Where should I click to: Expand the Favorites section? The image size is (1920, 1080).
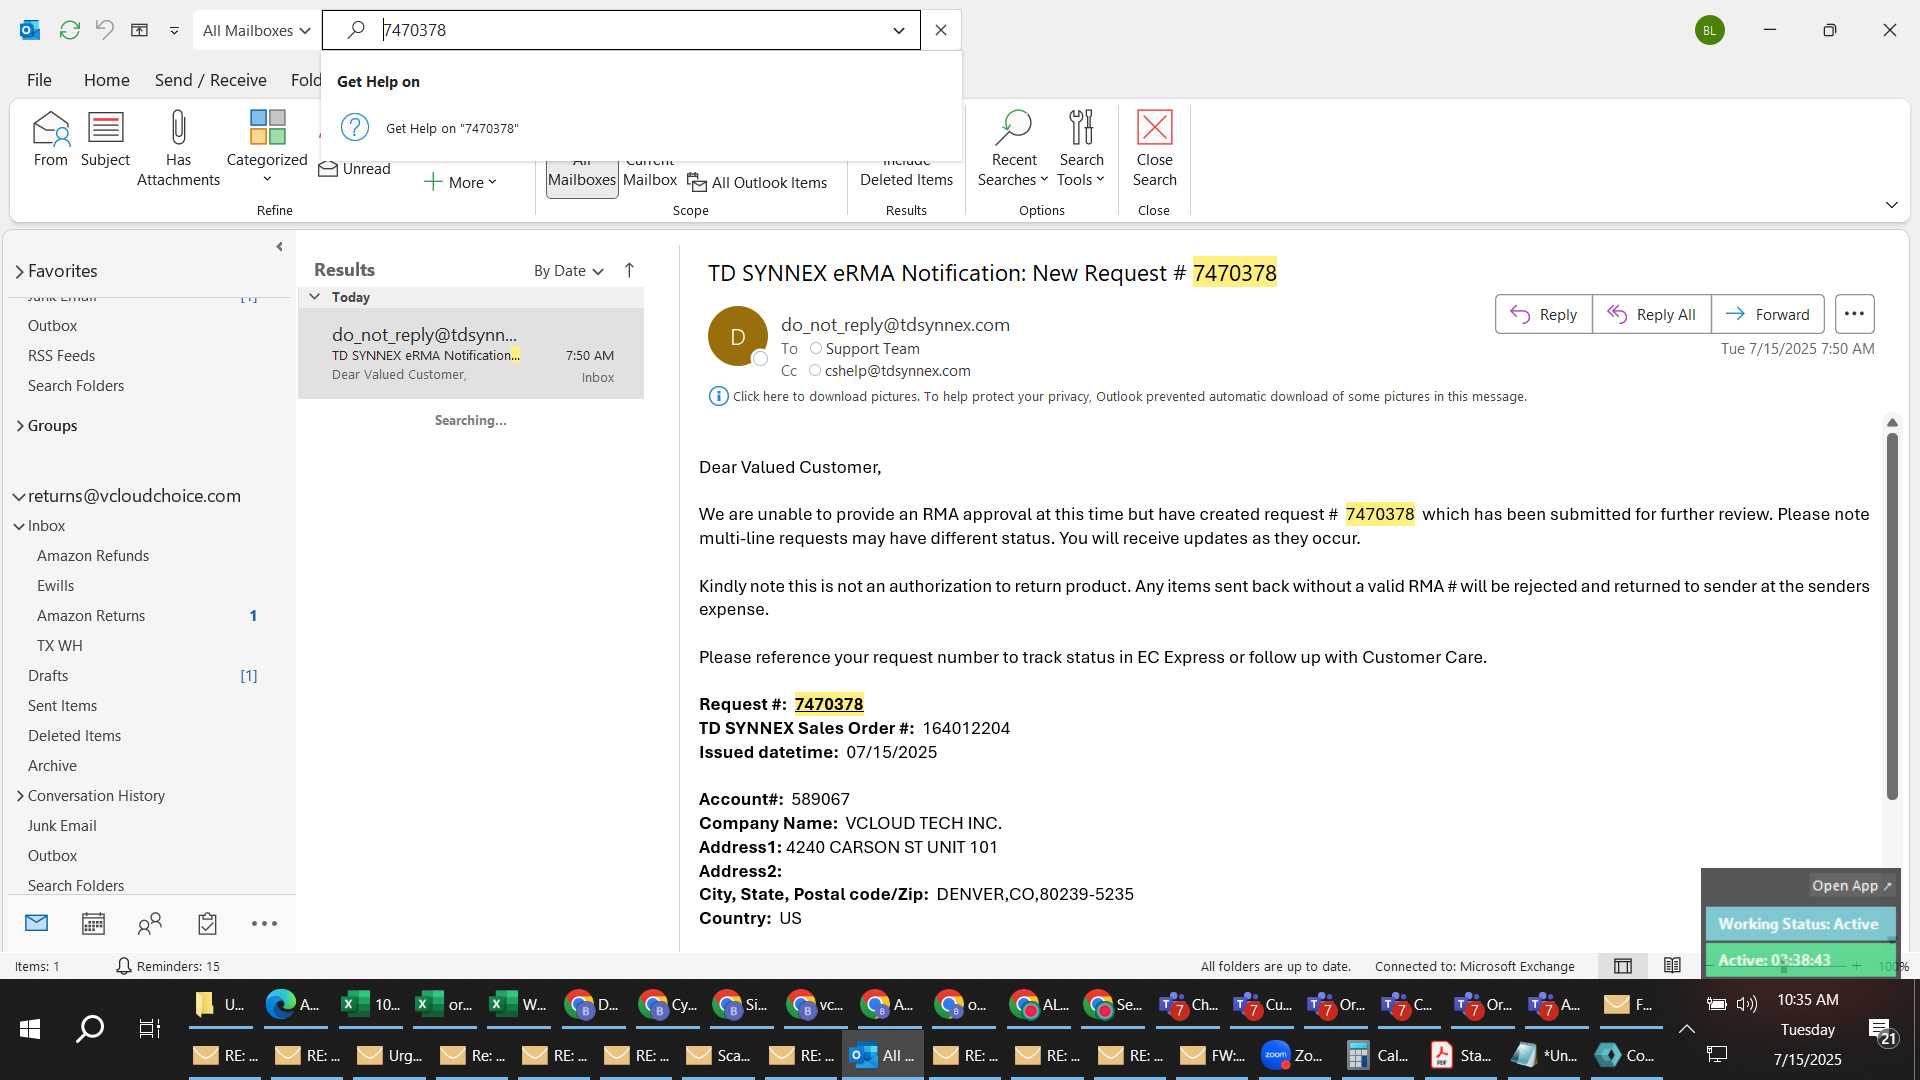tap(19, 271)
